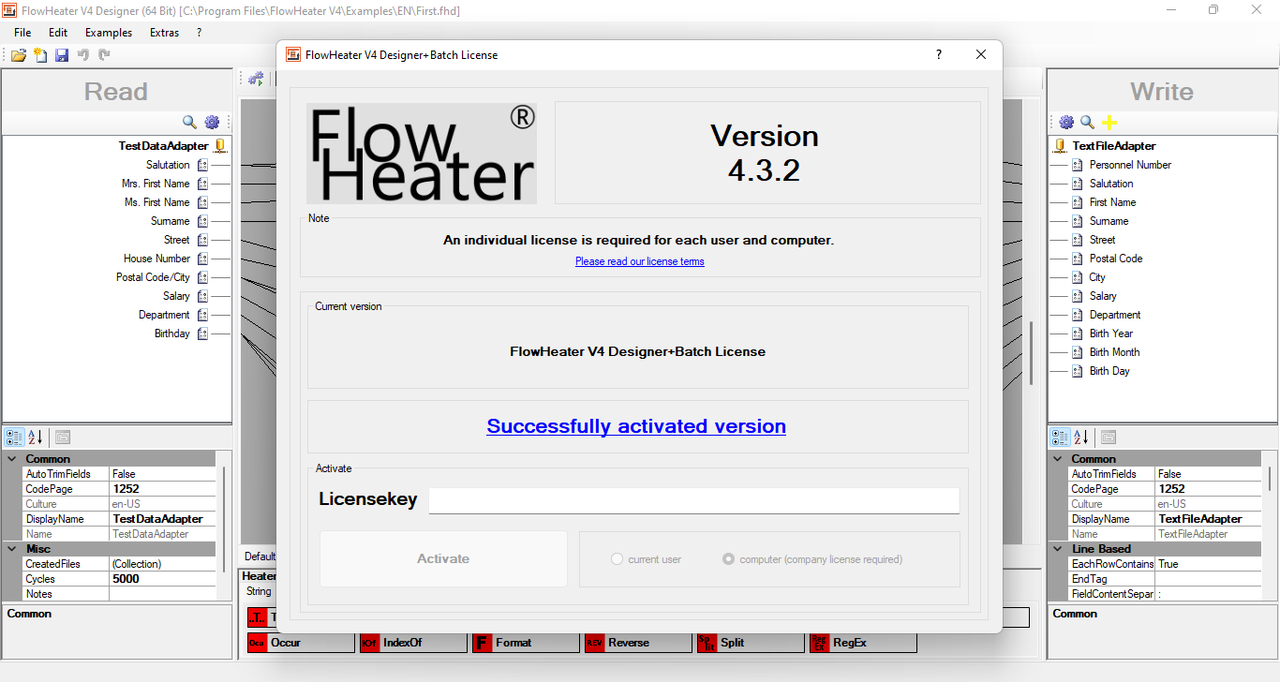Select AutoTrimFields value 'False' in Read properties
The width and height of the screenshot is (1280, 682).
point(163,474)
